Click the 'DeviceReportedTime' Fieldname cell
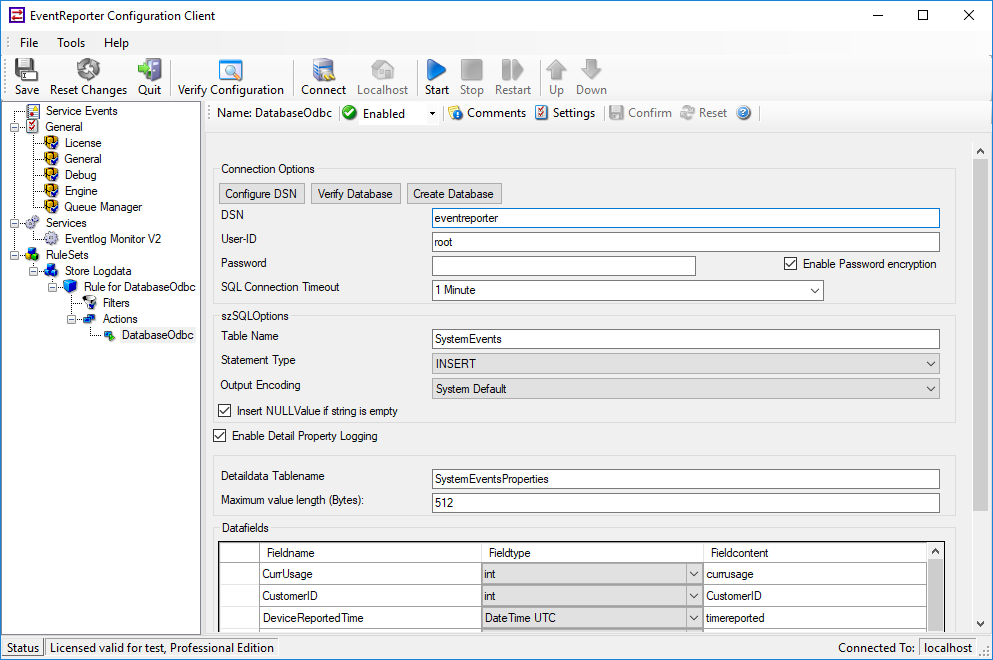 [370, 618]
